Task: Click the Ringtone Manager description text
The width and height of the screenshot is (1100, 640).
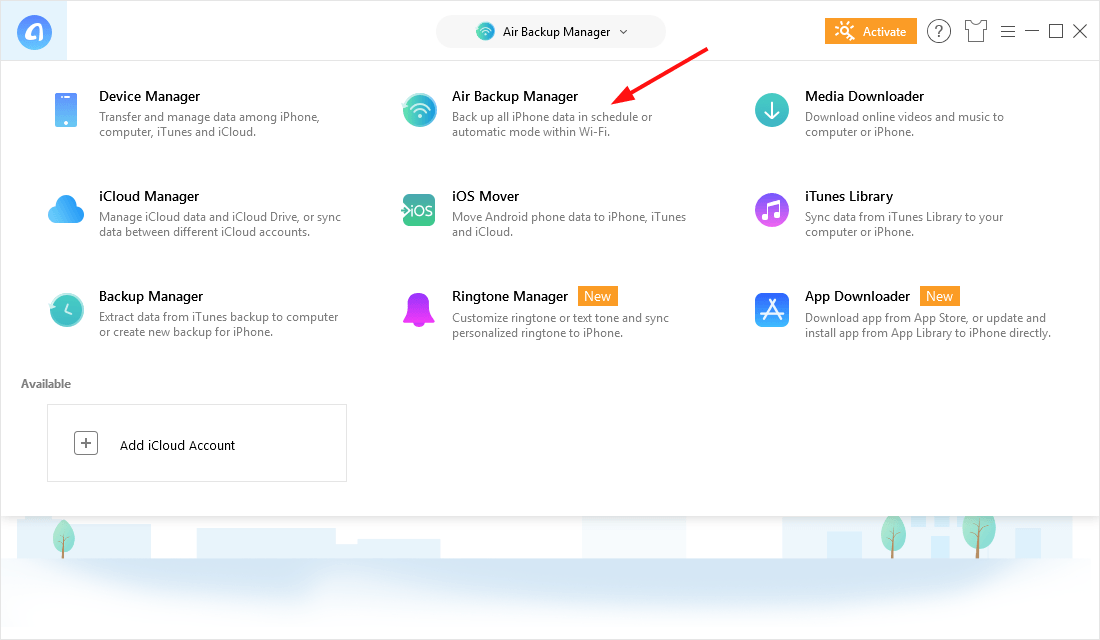Action: pos(561,325)
